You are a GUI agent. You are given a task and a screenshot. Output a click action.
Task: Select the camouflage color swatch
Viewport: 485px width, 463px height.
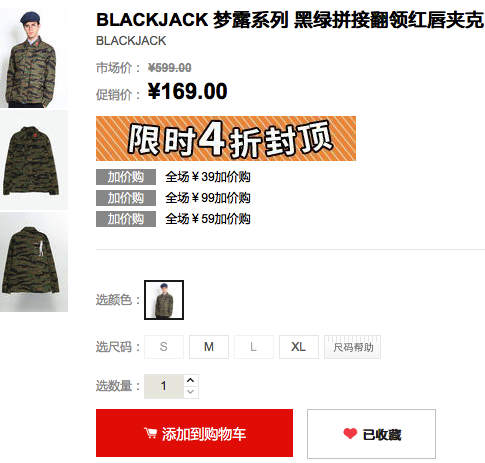coord(164,300)
